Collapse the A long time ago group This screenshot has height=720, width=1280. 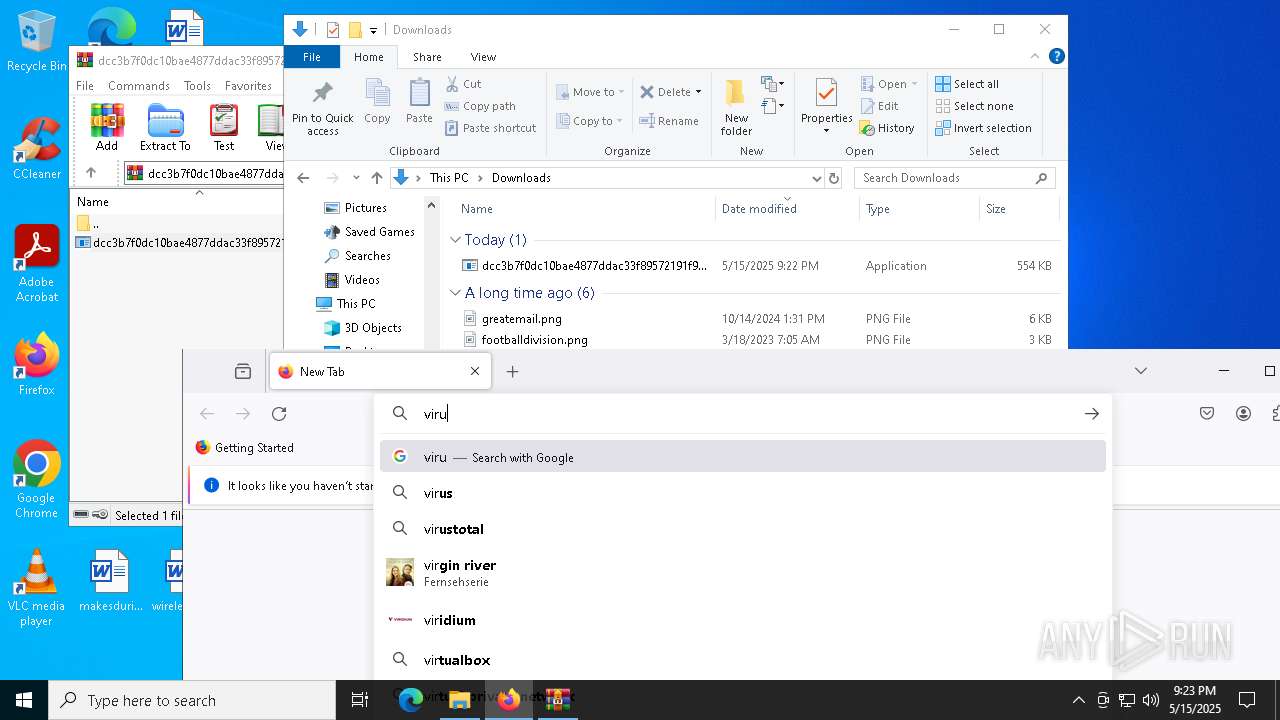point(456,293)
